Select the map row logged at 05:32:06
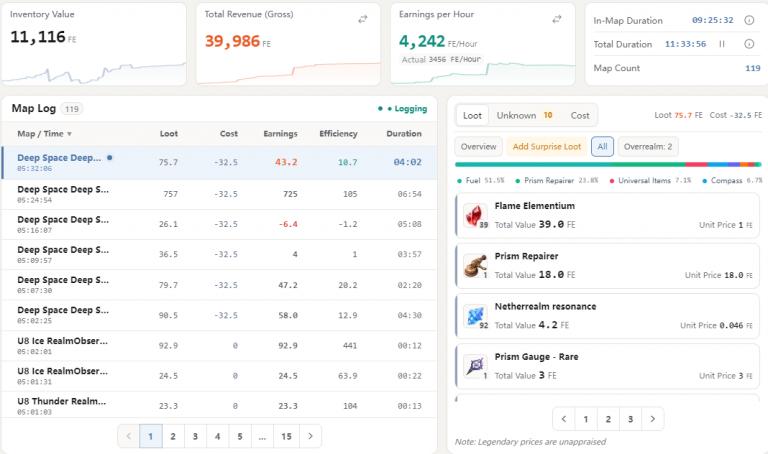The width and height of the screenshot is (768, 454). click(220, 163)
